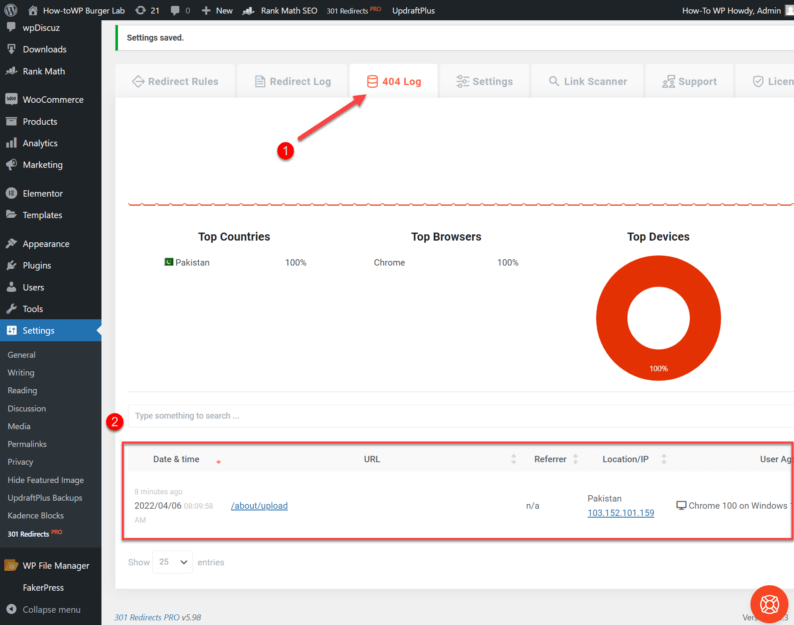Image resolution: width=794 pixels, height=625 pixels.
Task: Open 301 Redirects PRO in admin bar
Action: tap(353, 10)
